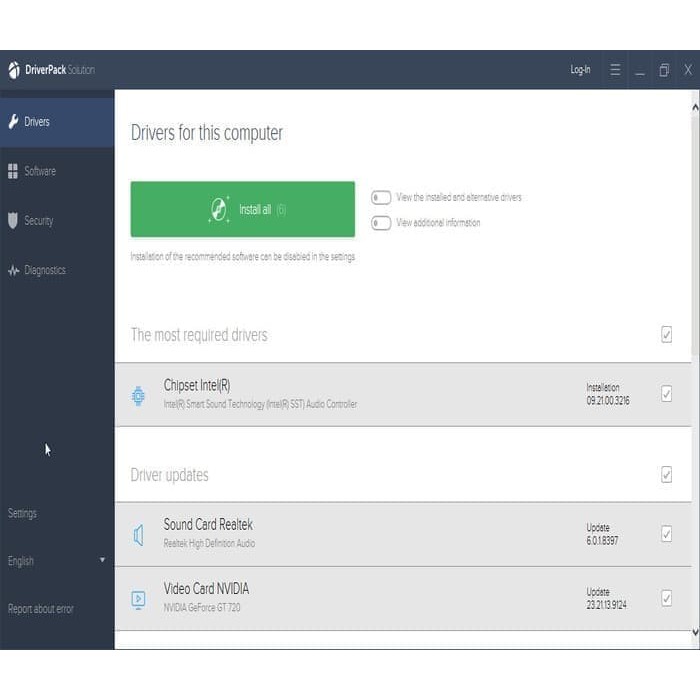Screen dimensions: 700x700
Task: Toggle View the installed and alternative drivers
Action: coord(381,197)
